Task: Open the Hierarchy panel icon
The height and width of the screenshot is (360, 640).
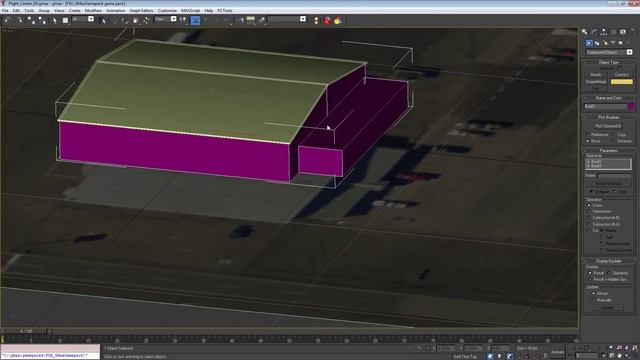Action: (604, 32)
